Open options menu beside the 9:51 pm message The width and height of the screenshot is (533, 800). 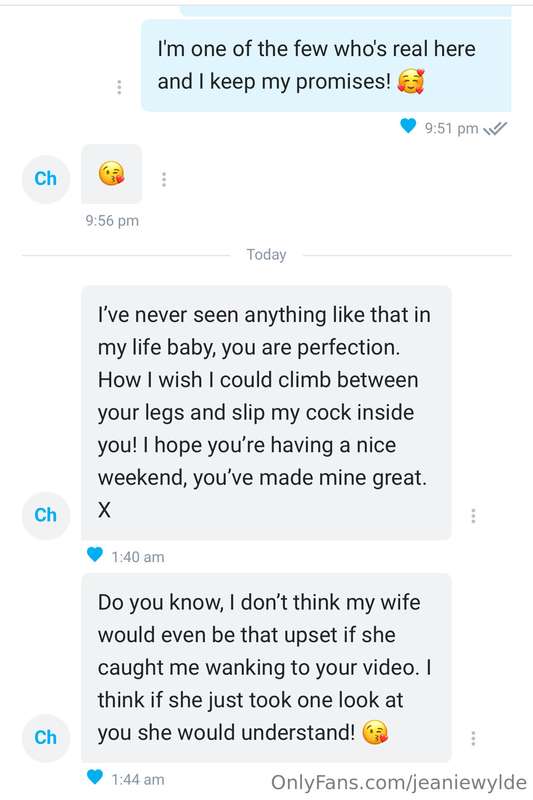coord(119,87)
